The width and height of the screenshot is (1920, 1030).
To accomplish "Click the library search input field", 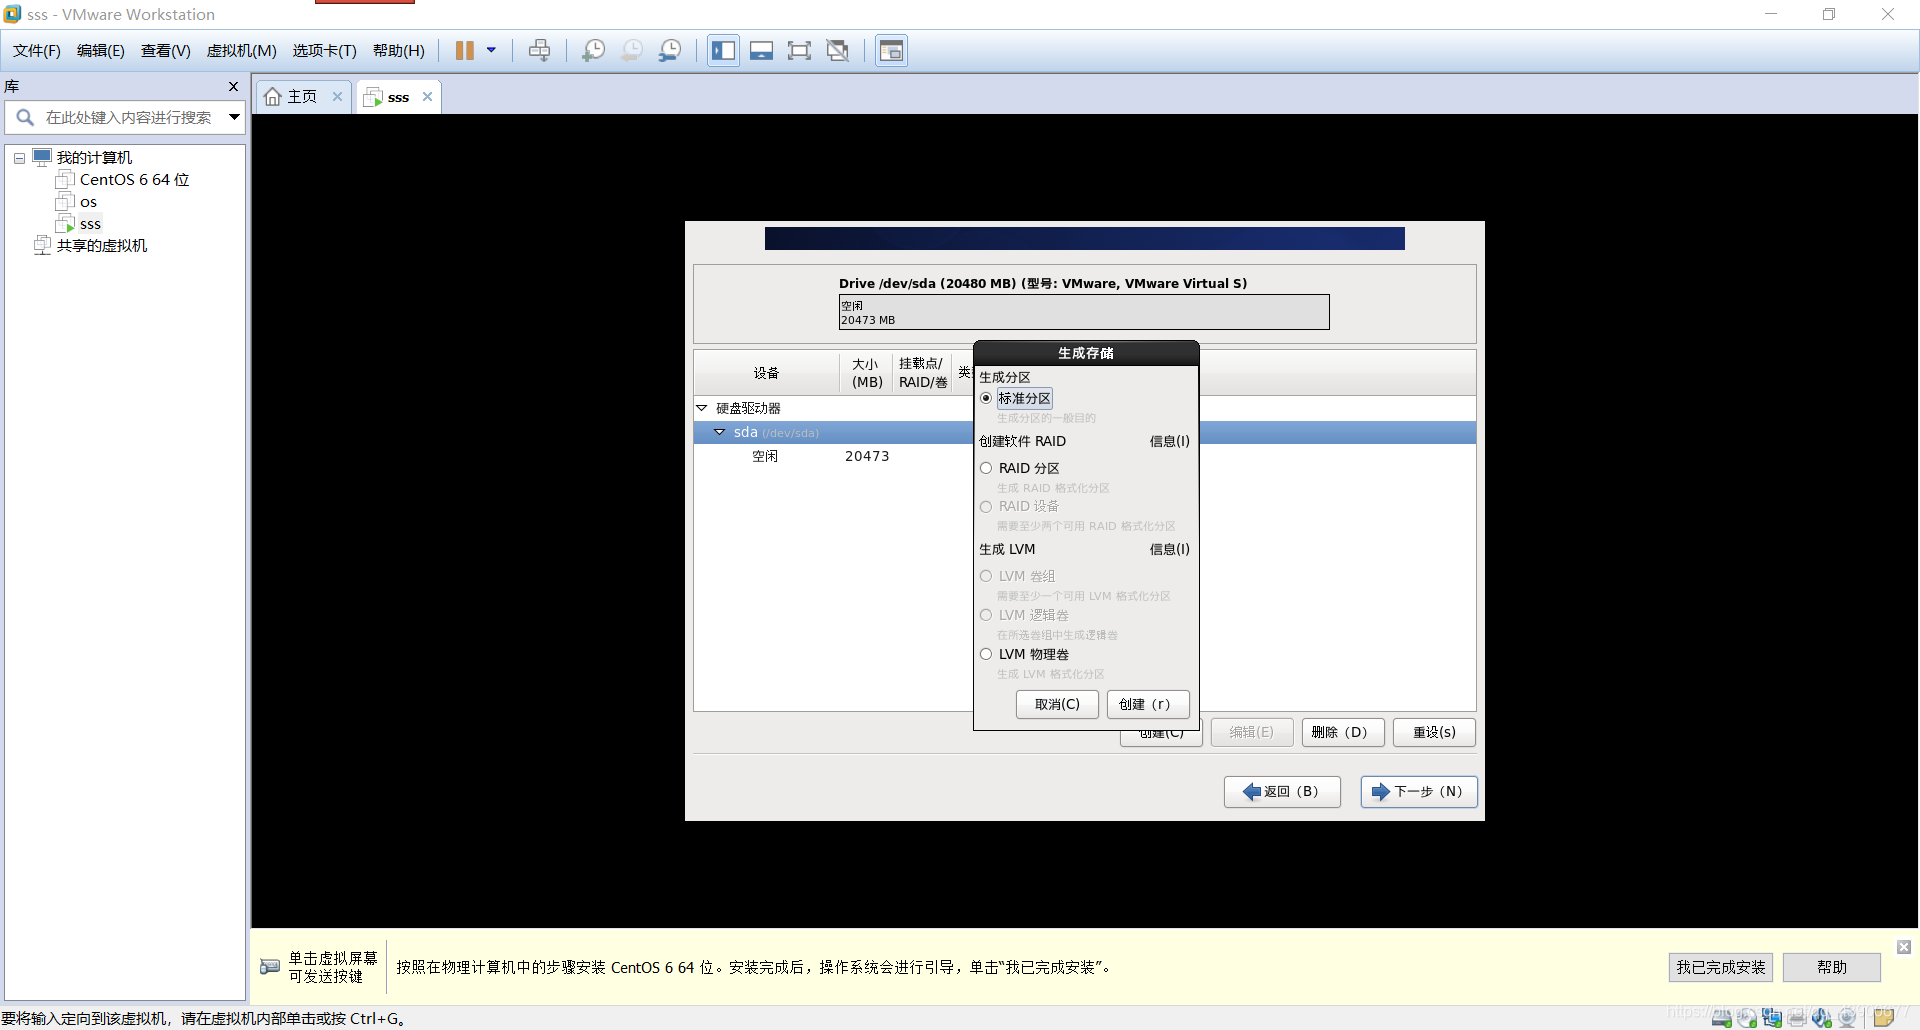I will click(x=128, y=117).
